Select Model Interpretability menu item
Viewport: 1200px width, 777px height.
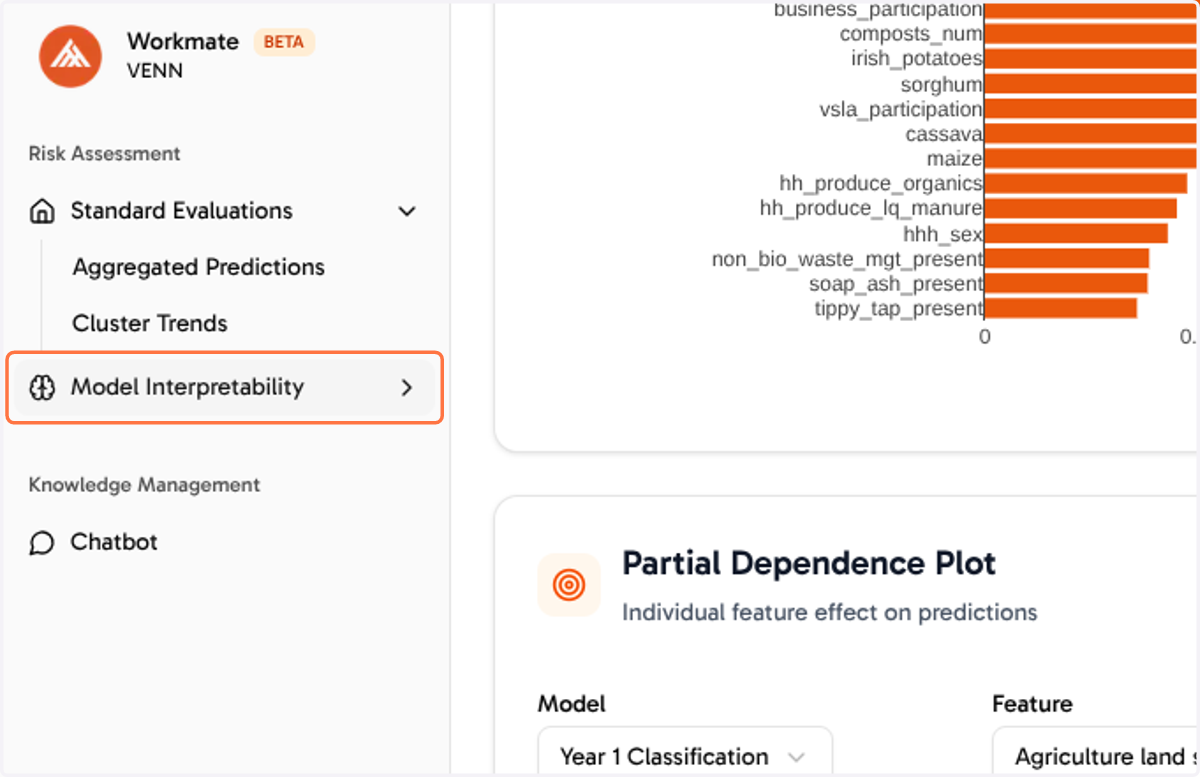[x=225, y=387]
